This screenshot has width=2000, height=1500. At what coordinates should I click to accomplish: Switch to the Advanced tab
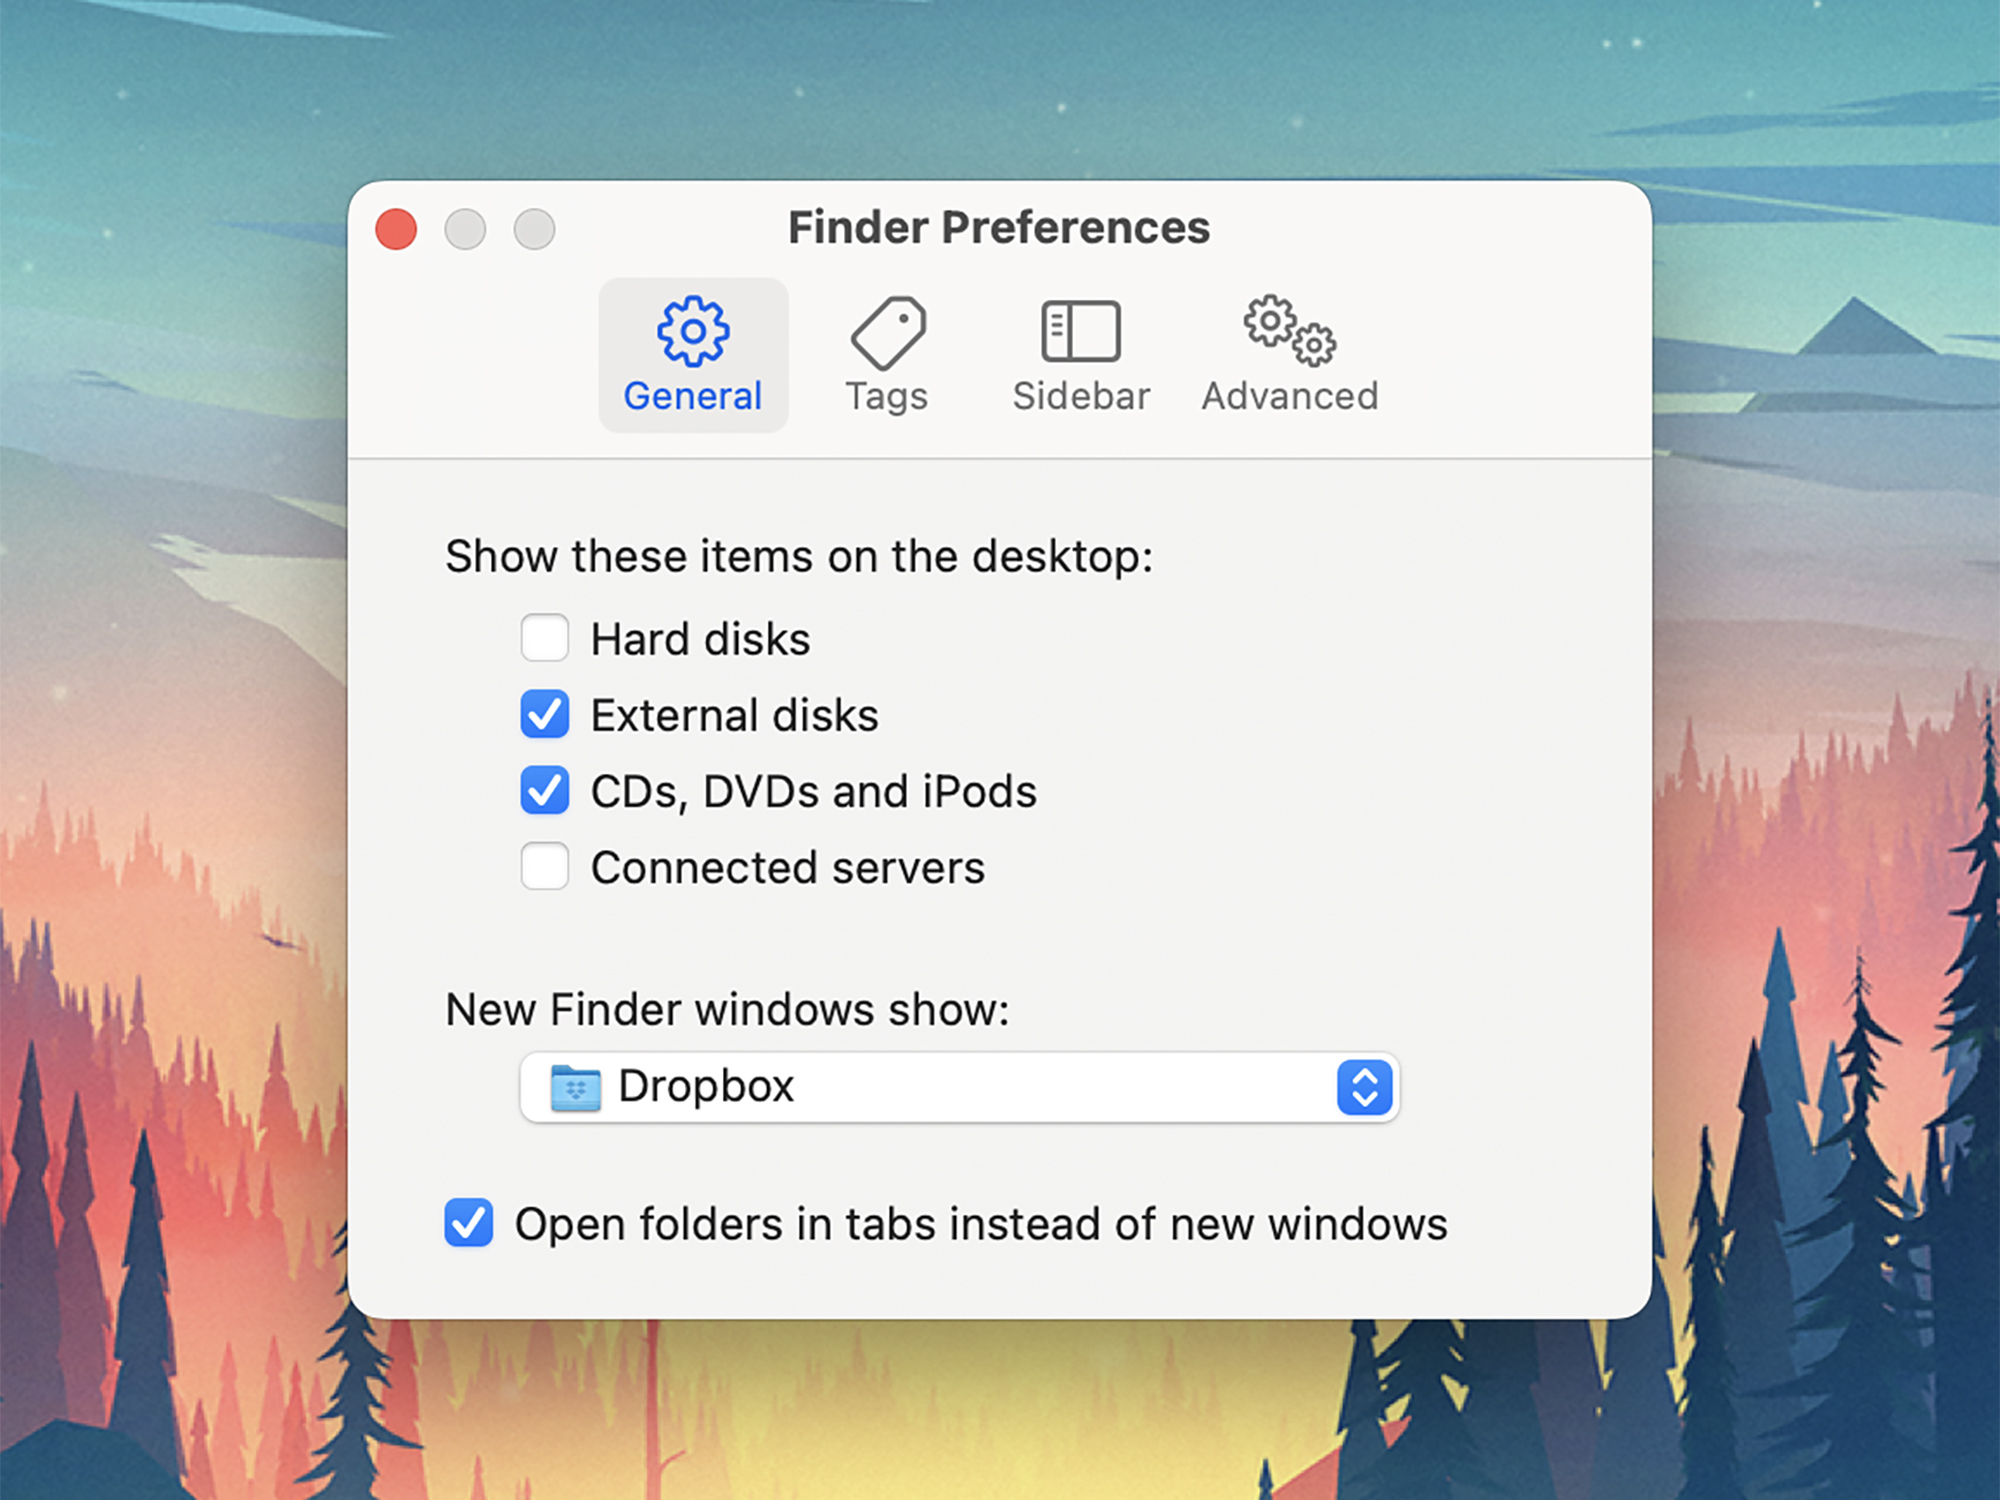click(1287, 355)
